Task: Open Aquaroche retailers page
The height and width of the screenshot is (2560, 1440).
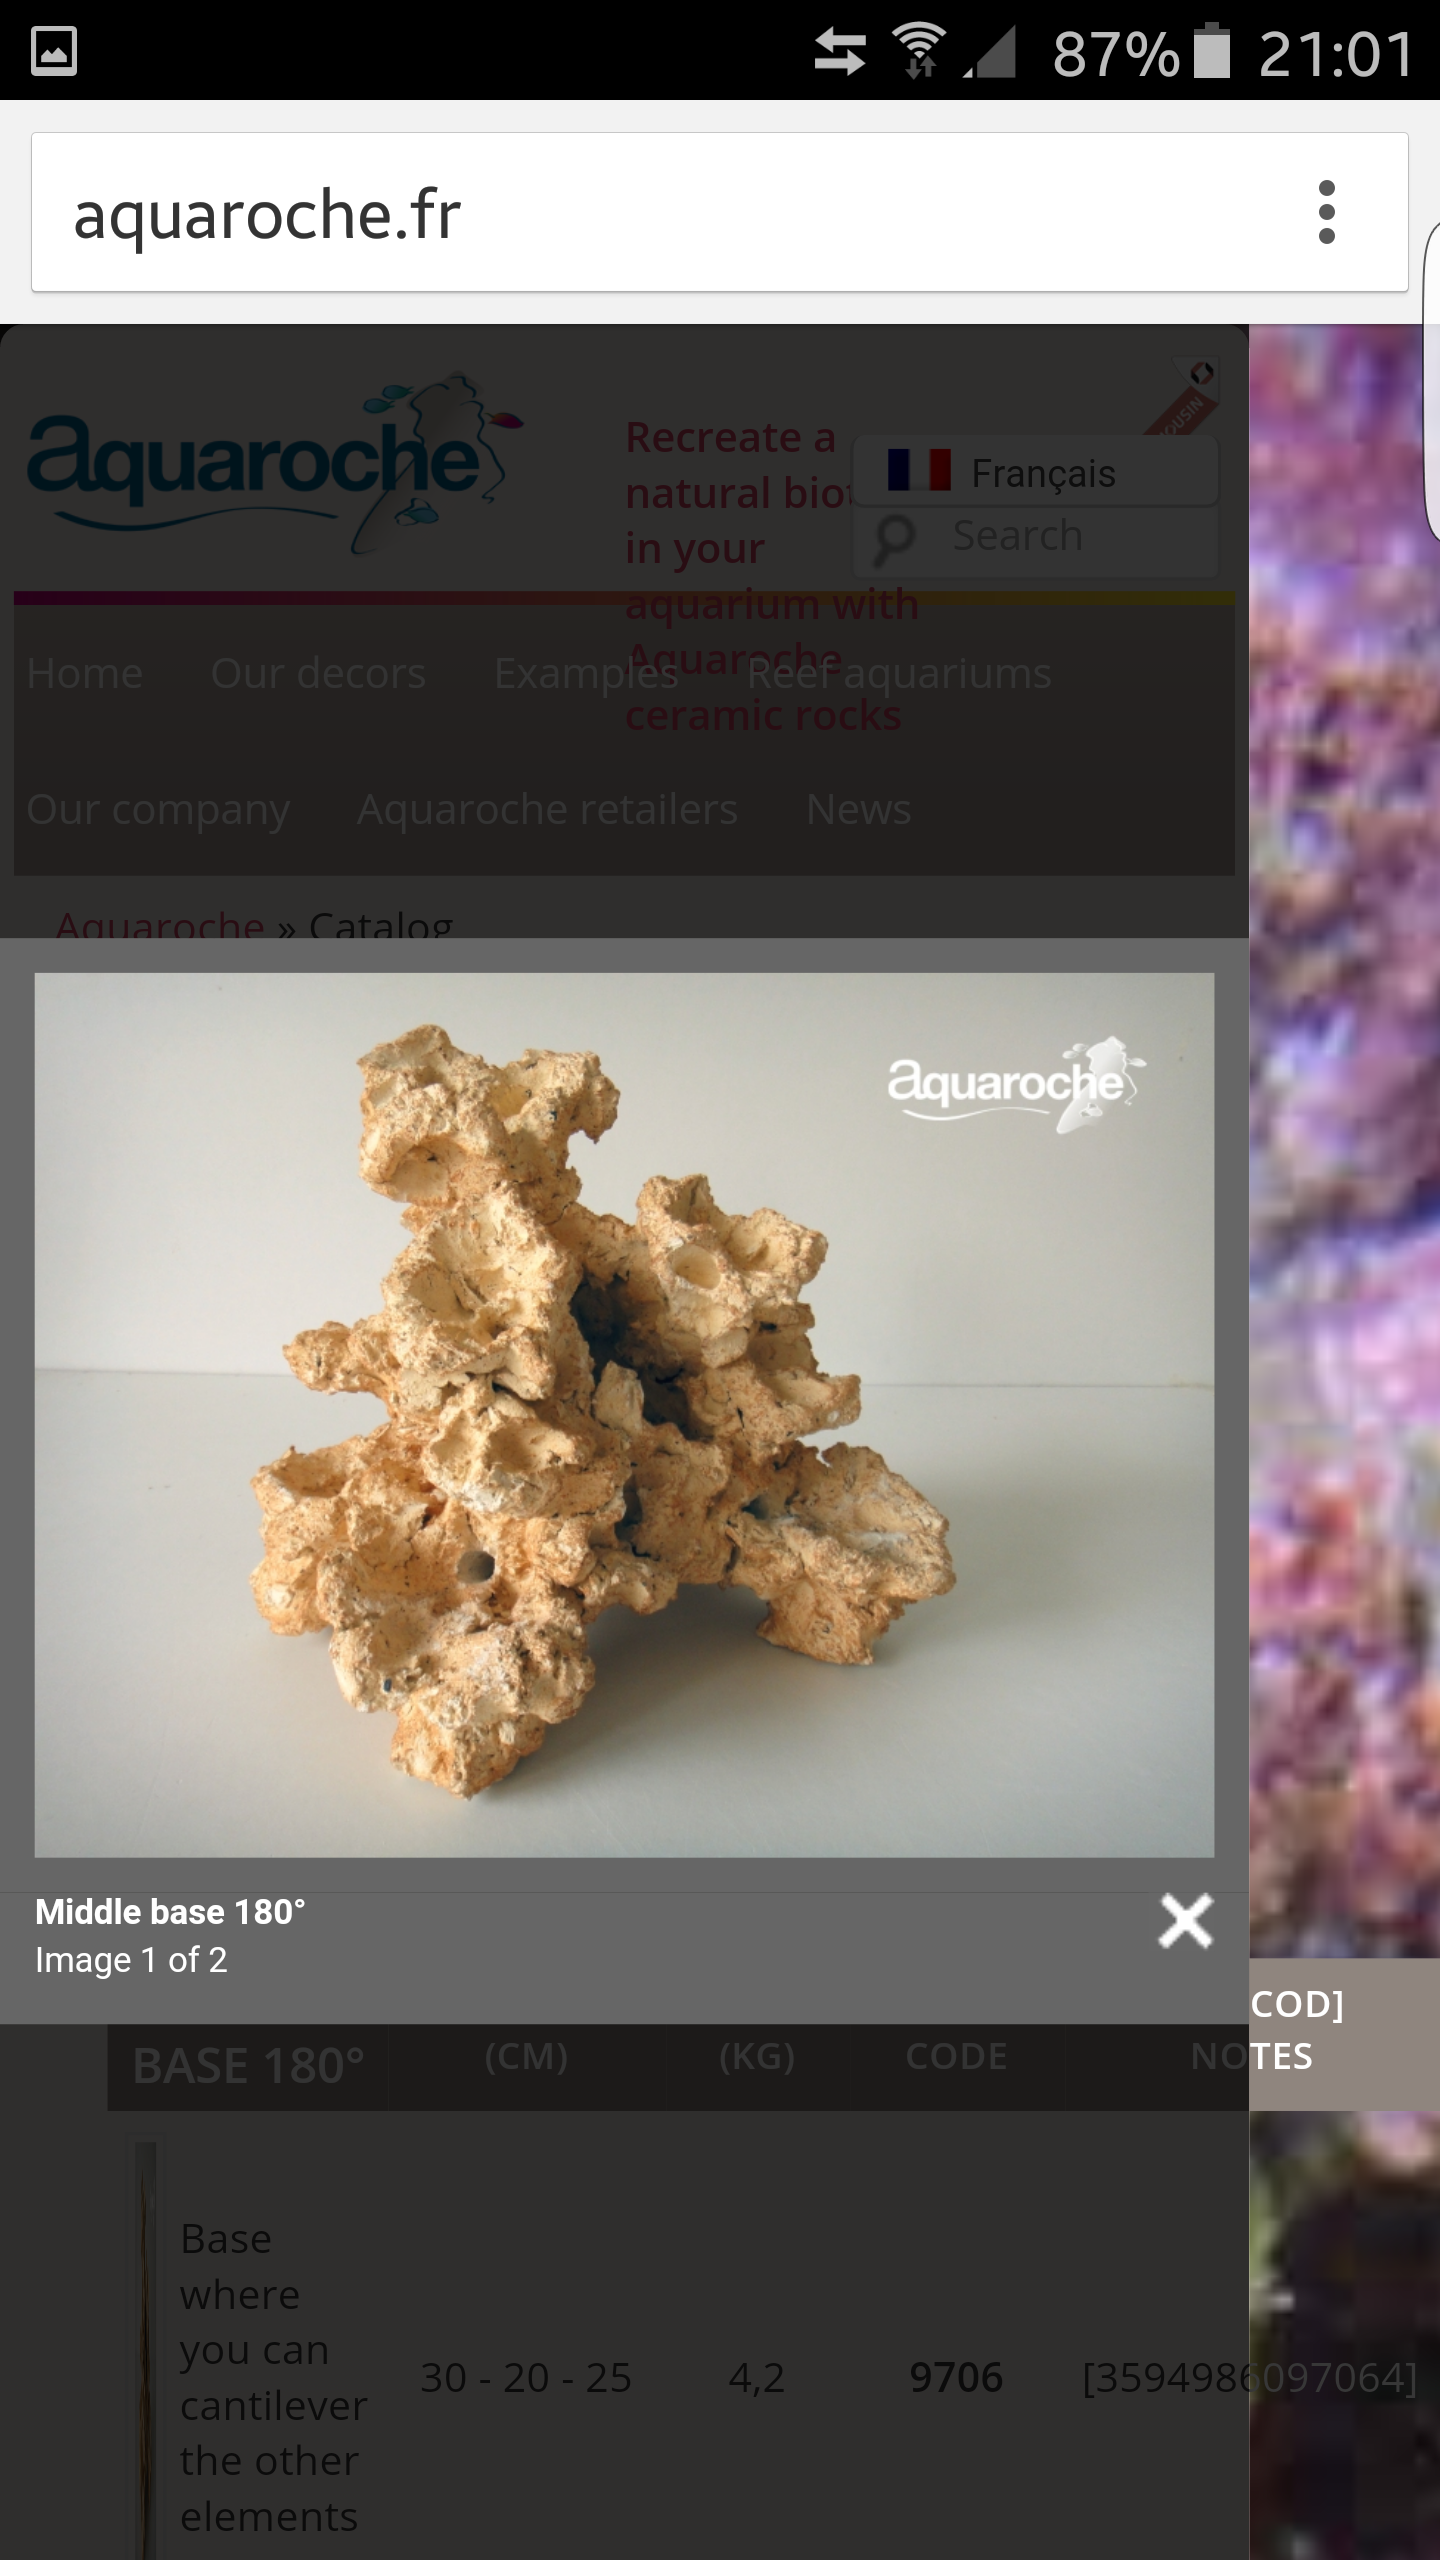Action: tap(547, 809)
